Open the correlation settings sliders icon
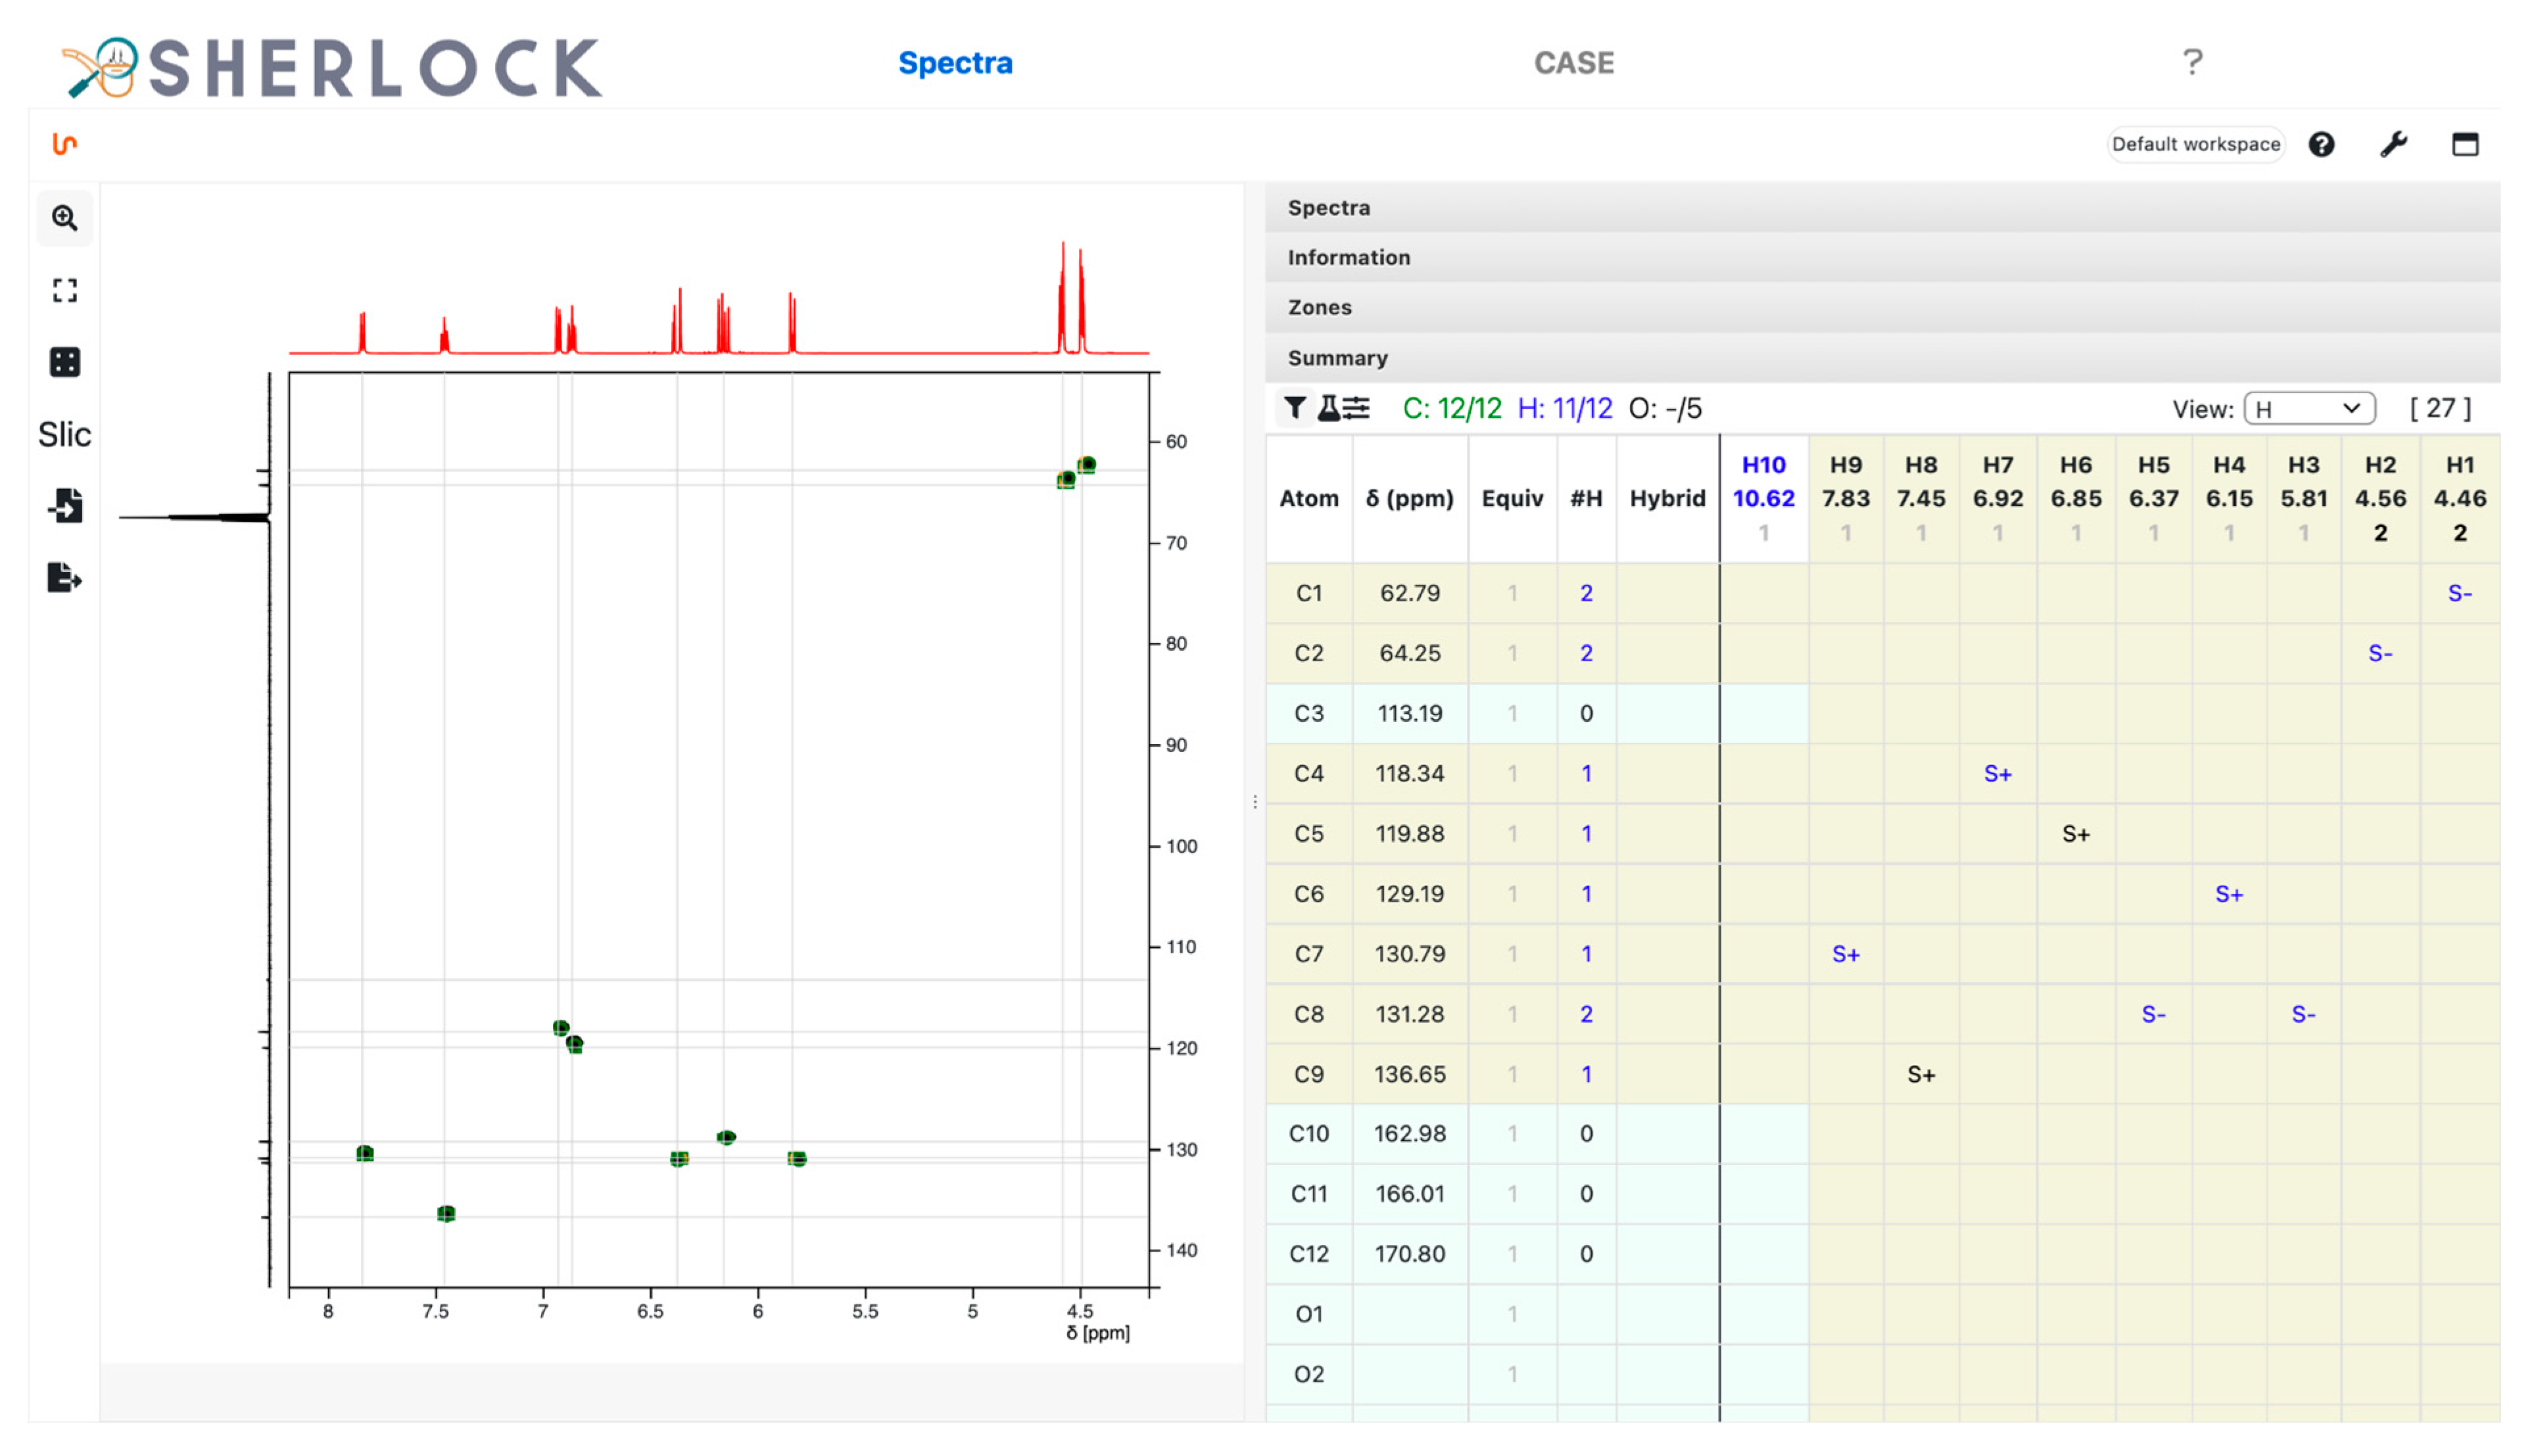This screenshot has height=1456, width=2532. pos(1357,408)
